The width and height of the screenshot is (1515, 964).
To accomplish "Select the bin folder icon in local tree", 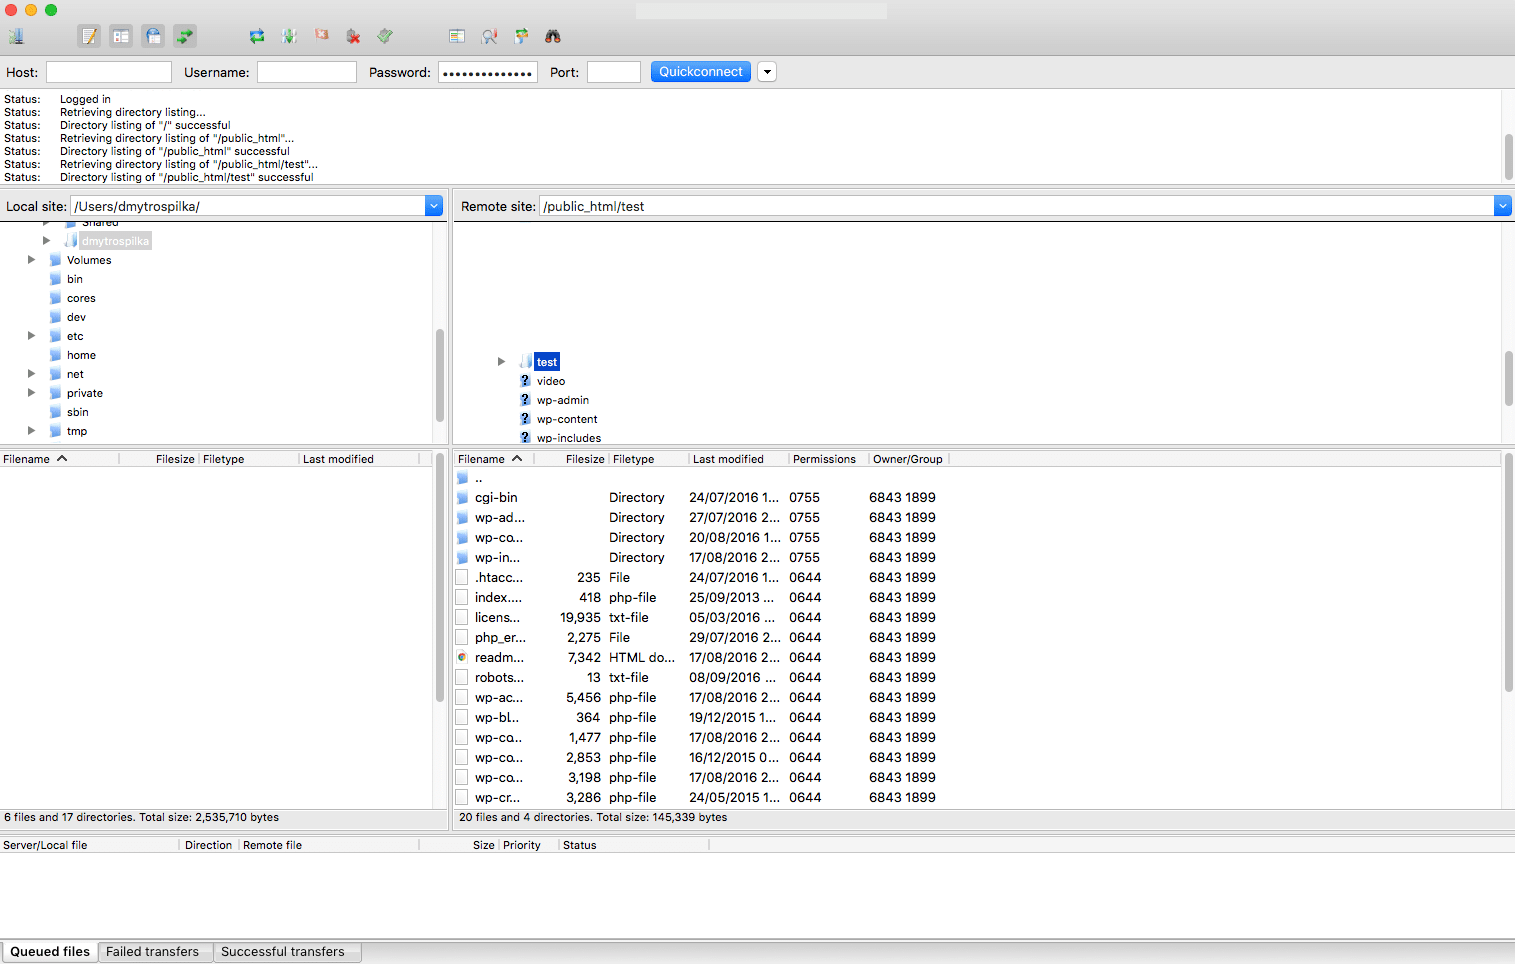I will coord(56,279).
